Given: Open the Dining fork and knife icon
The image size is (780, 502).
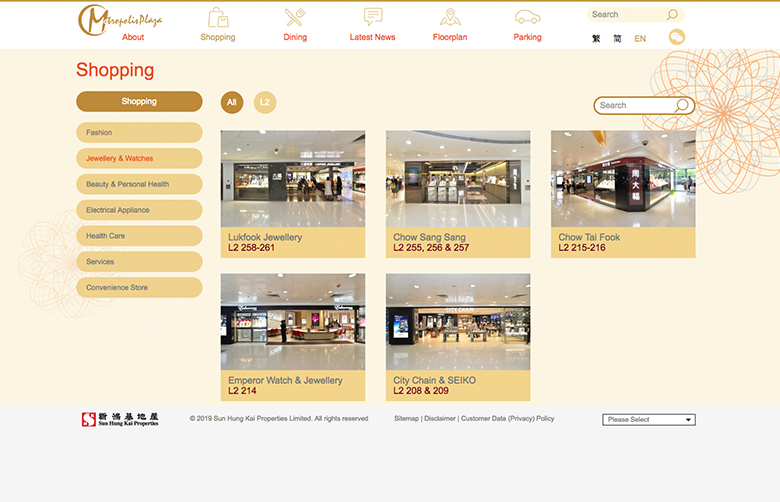Looking at the screenshot, I should pos(295,17).
